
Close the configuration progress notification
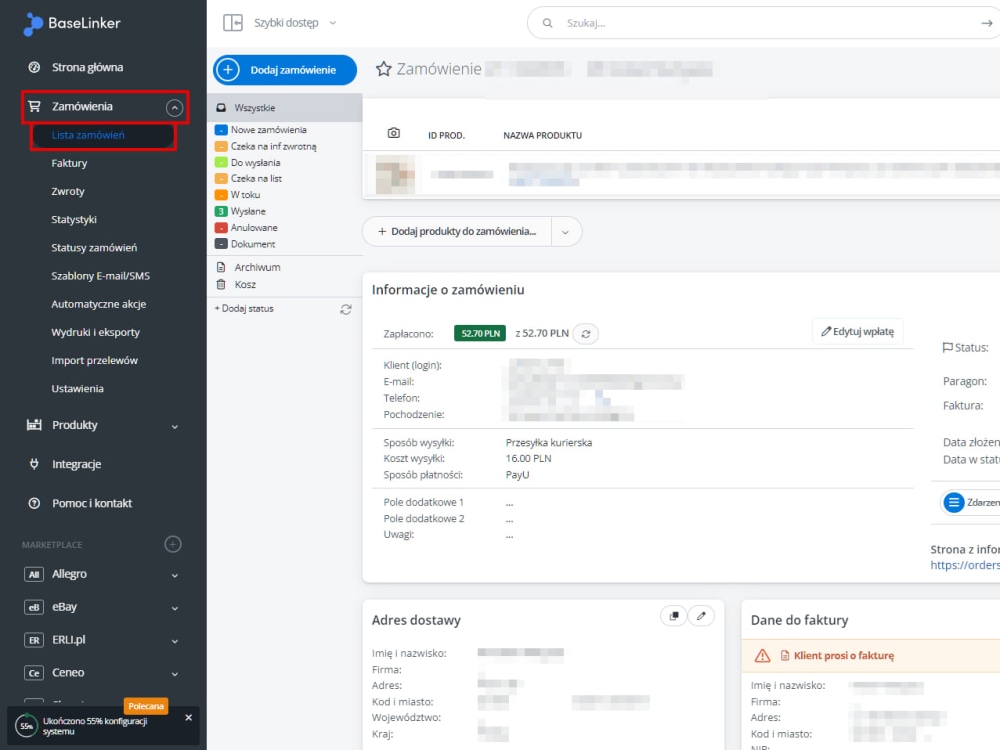pyautogui.click(x=188, y=717)
